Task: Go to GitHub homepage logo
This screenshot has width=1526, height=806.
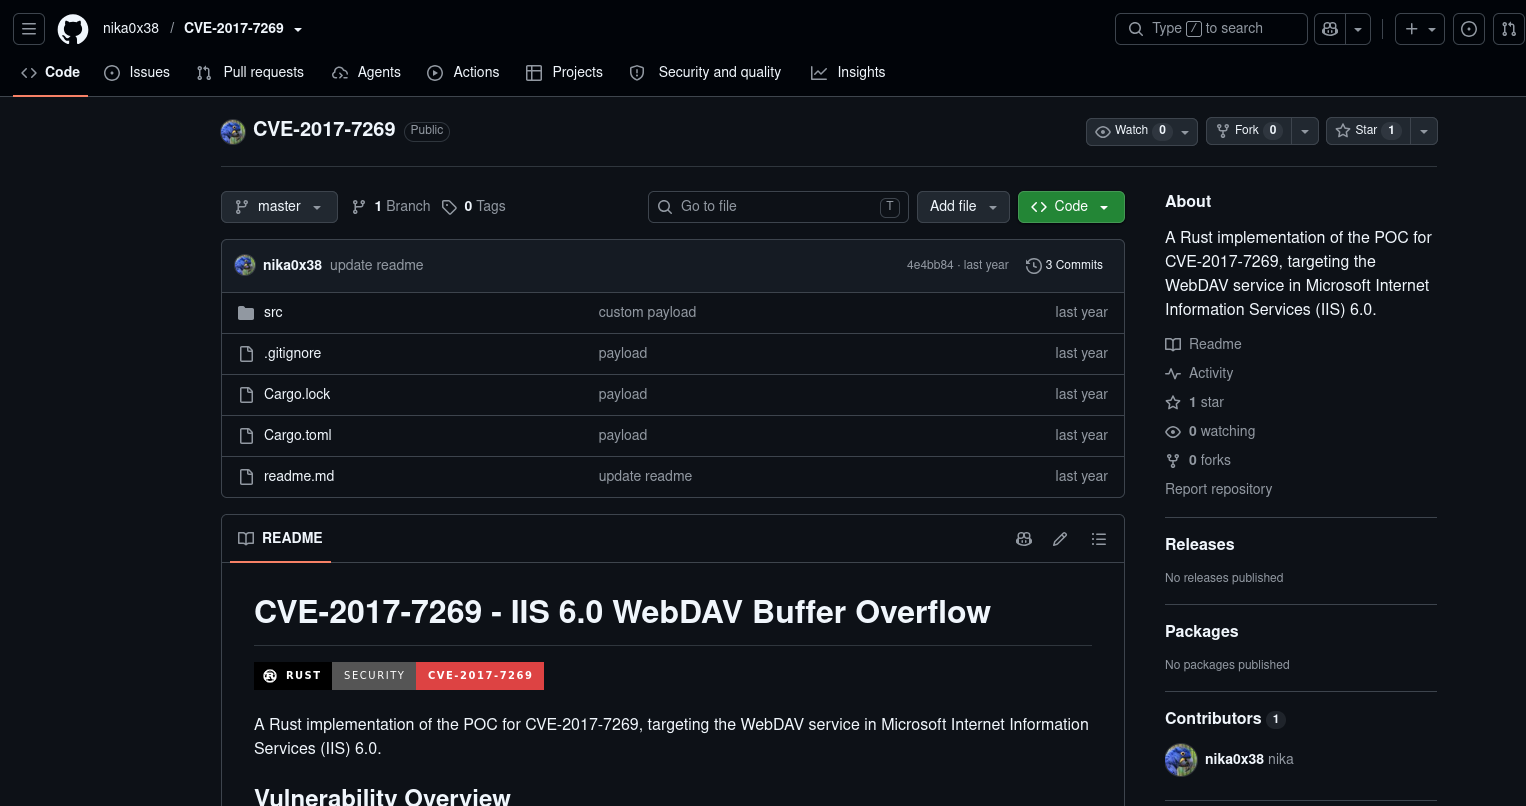Action: click(73, 29)
